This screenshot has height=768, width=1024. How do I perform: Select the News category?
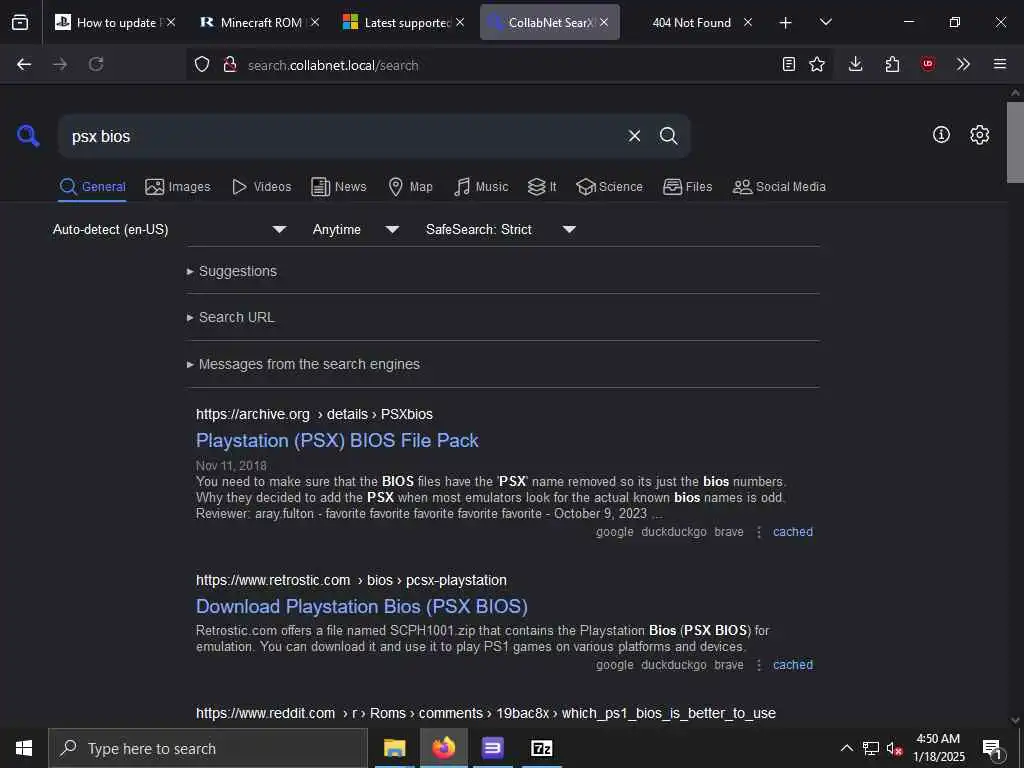[x=339, y=187]
